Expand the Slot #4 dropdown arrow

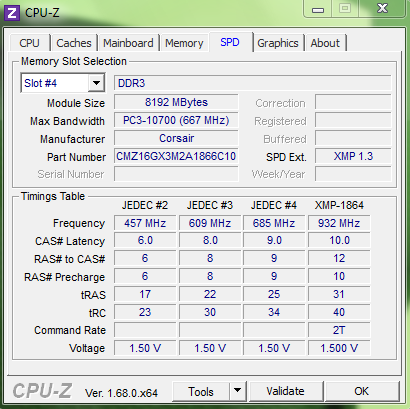pyautogui.click(x=96, y=83)
